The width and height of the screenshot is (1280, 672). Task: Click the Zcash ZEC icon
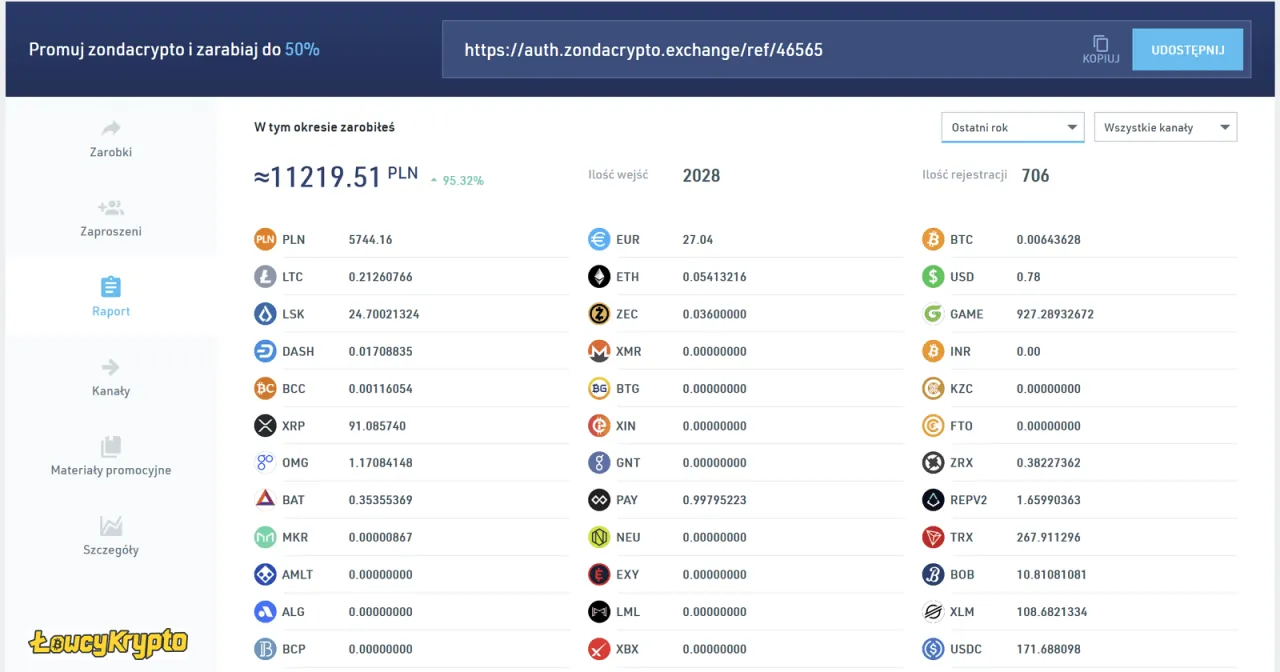(x=599, y=314)
